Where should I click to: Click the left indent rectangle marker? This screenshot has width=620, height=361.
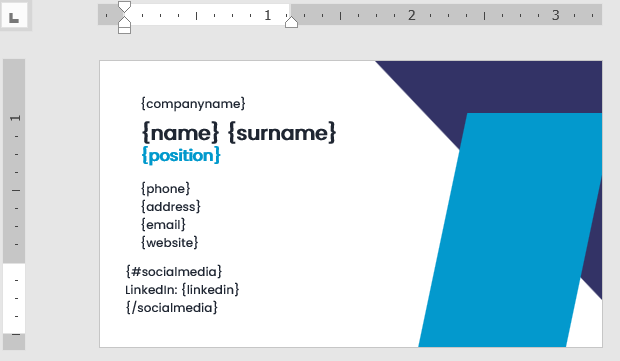[x=125, y=31]
